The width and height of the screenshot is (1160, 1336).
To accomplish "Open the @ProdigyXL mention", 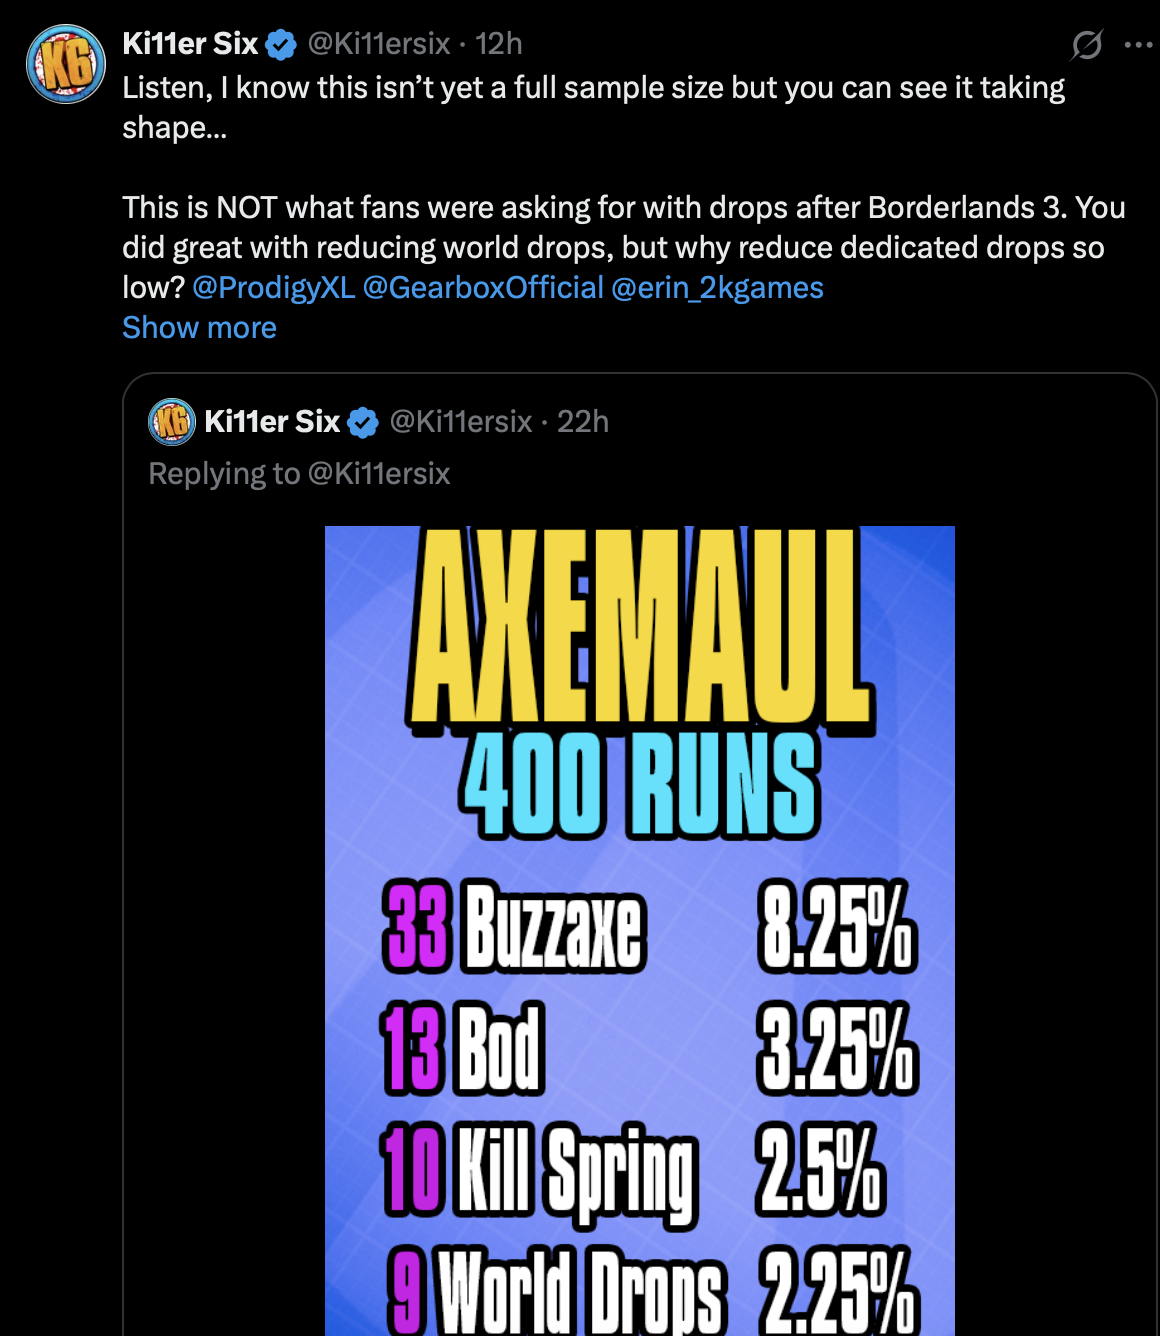I will coord(273,288).
